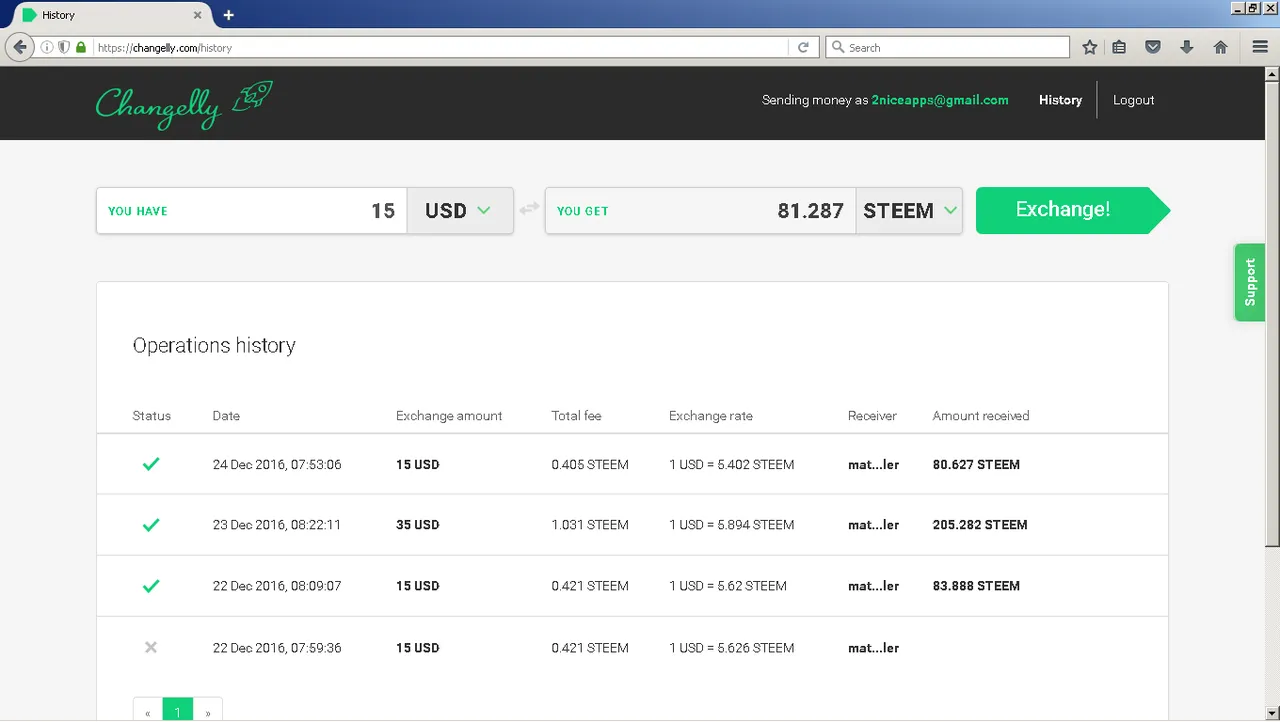Open the STEEM currency dropdown
Screen dimensions: 1280x722
(x=909, y=211)
